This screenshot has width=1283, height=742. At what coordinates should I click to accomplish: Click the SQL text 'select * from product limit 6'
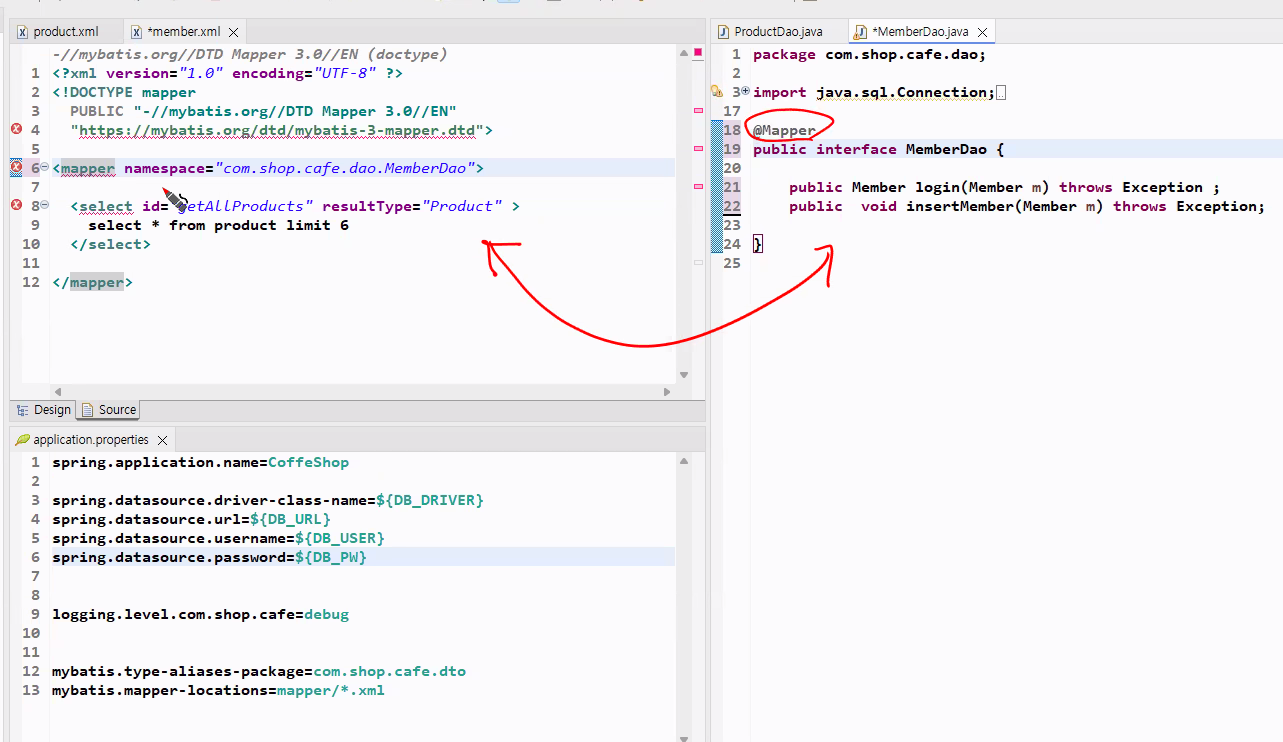click(218, 225)
